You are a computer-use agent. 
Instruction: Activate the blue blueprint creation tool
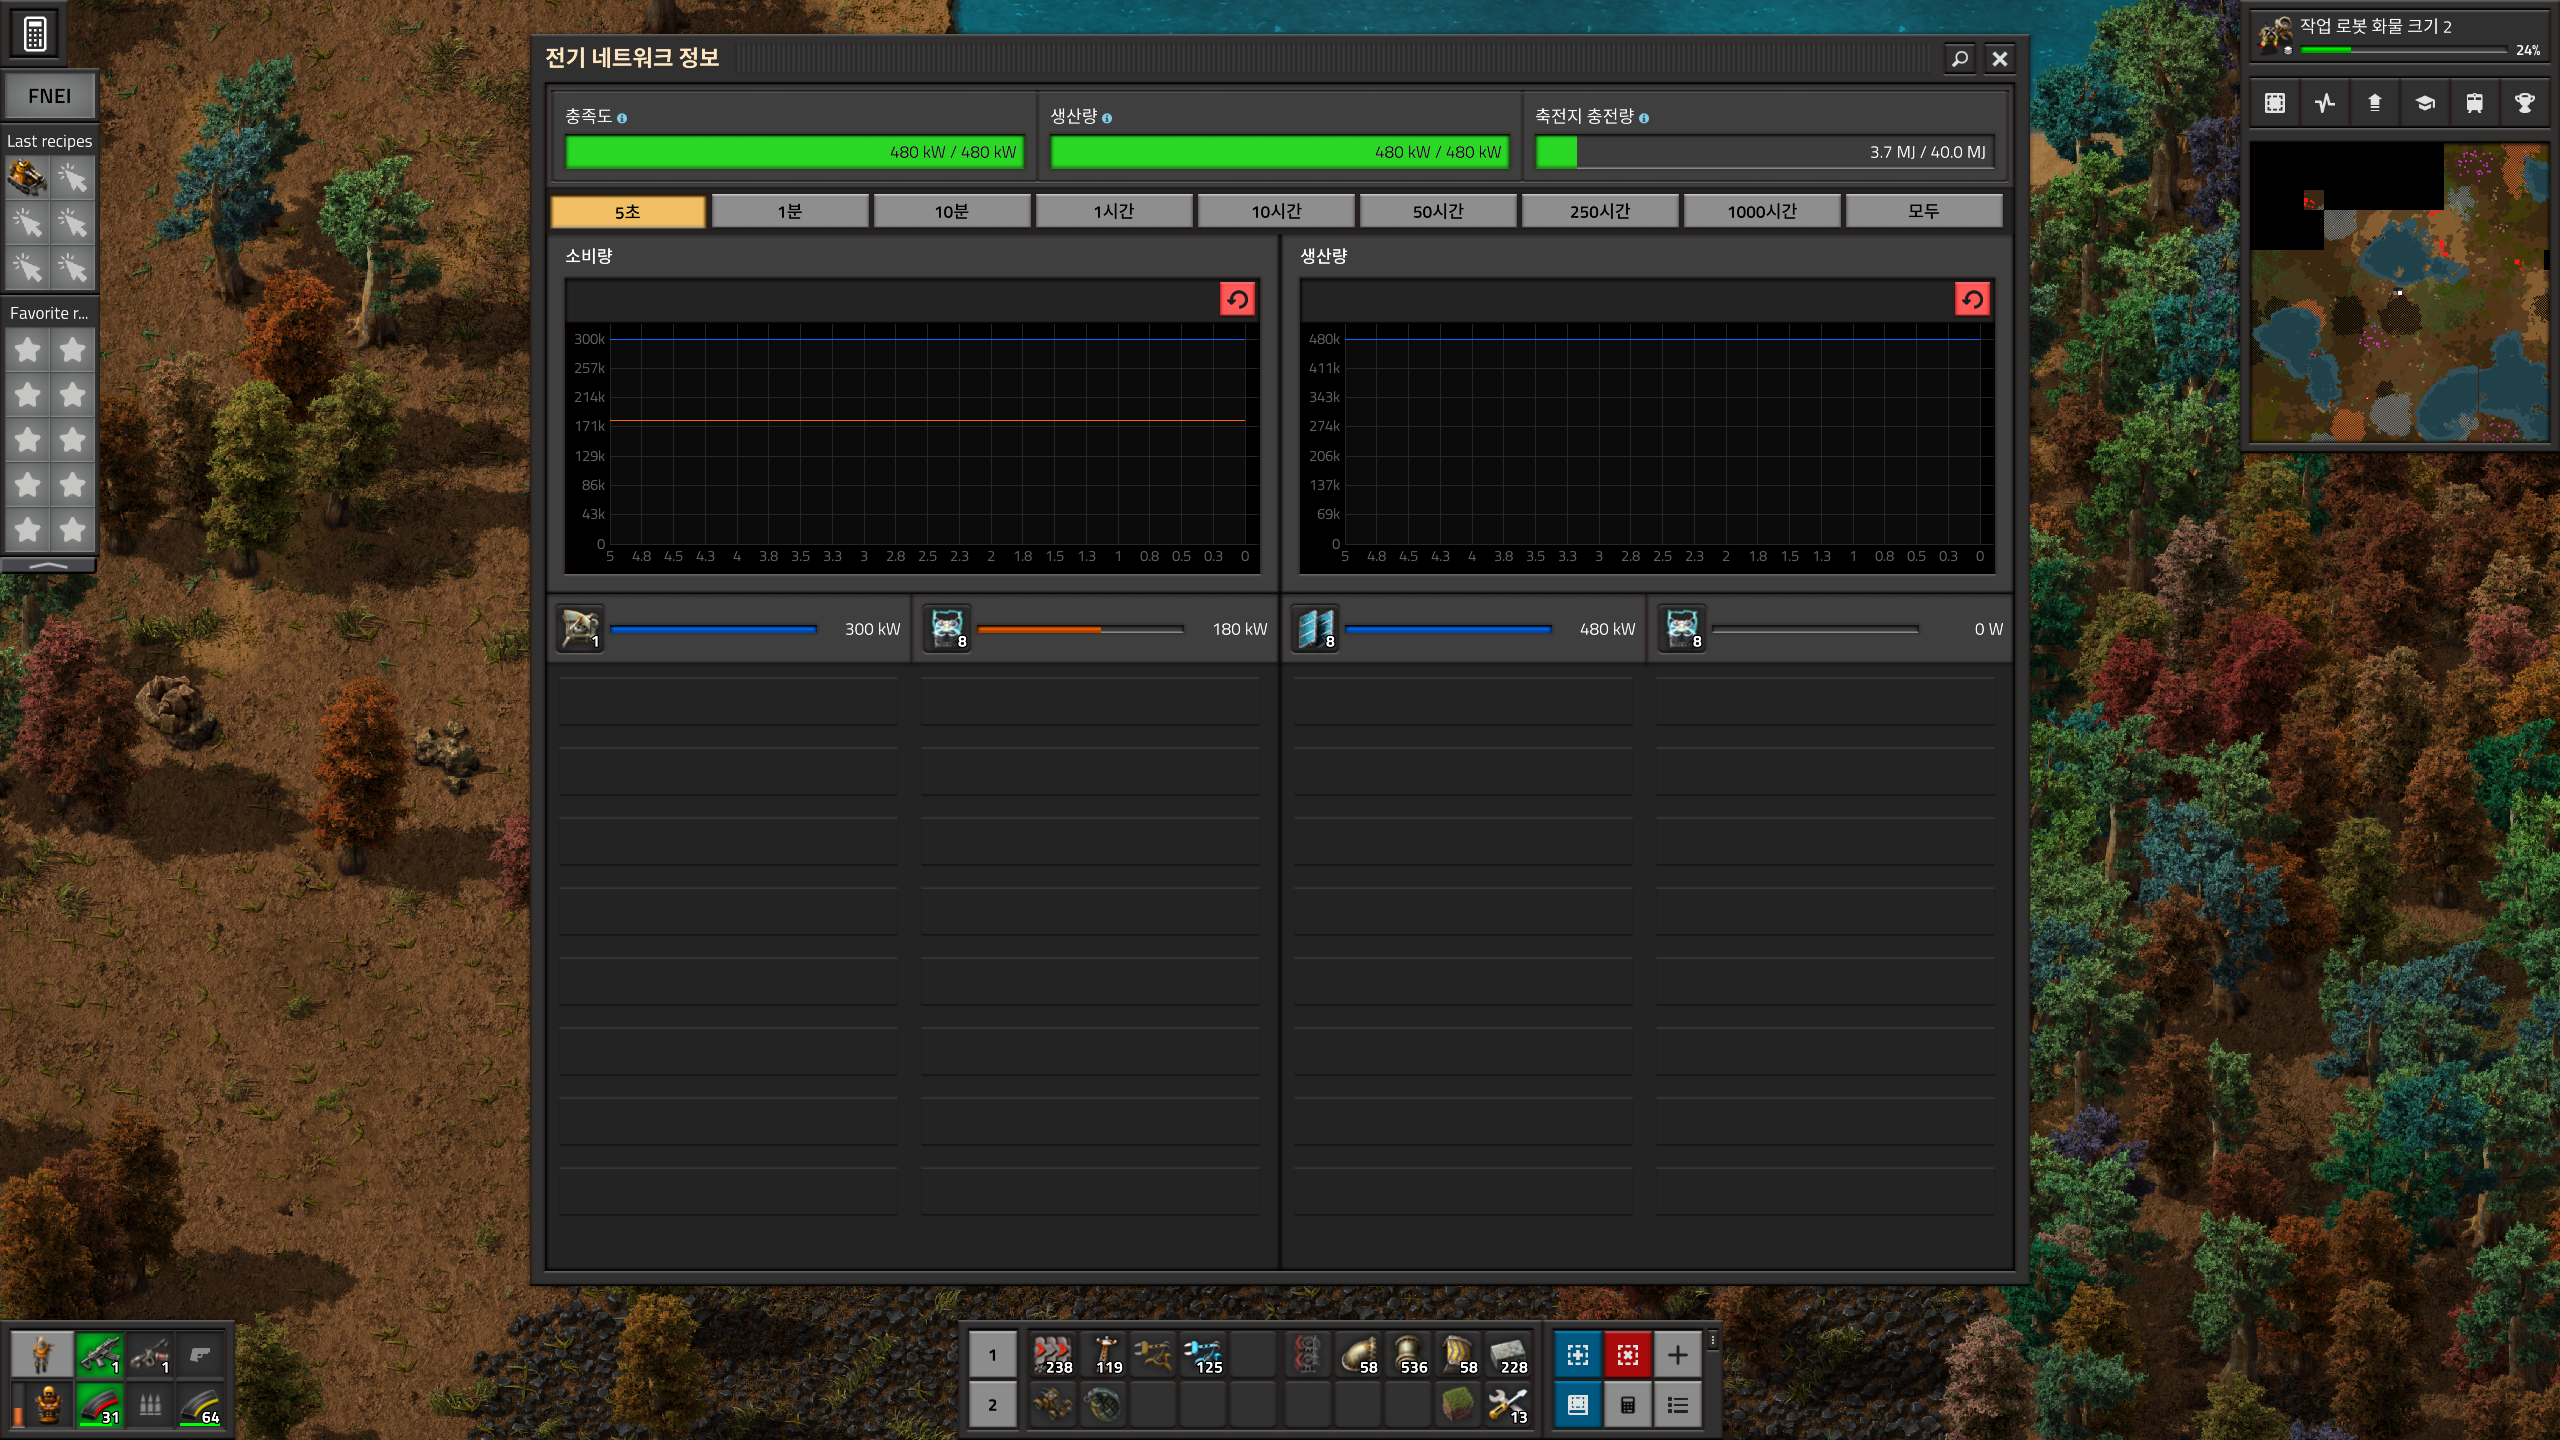[1578, 1355]
